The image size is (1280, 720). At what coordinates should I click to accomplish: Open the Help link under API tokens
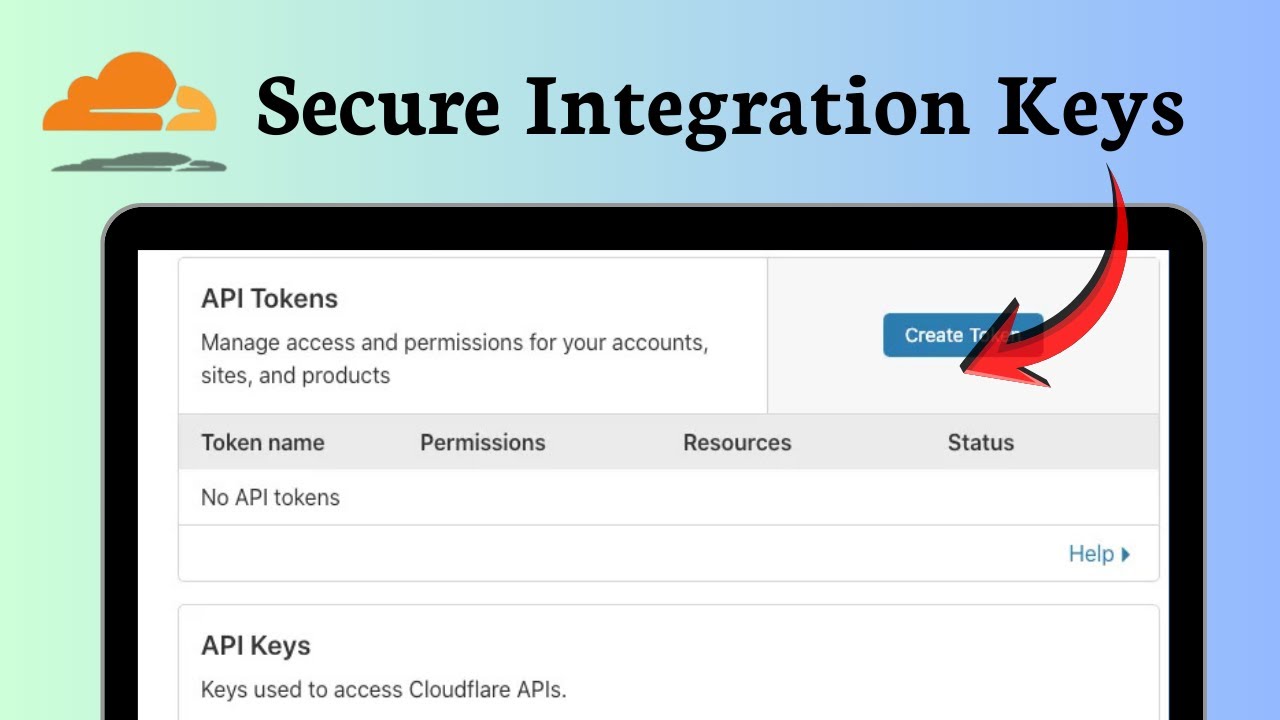pyautogui.click(x=1099, y=554)
